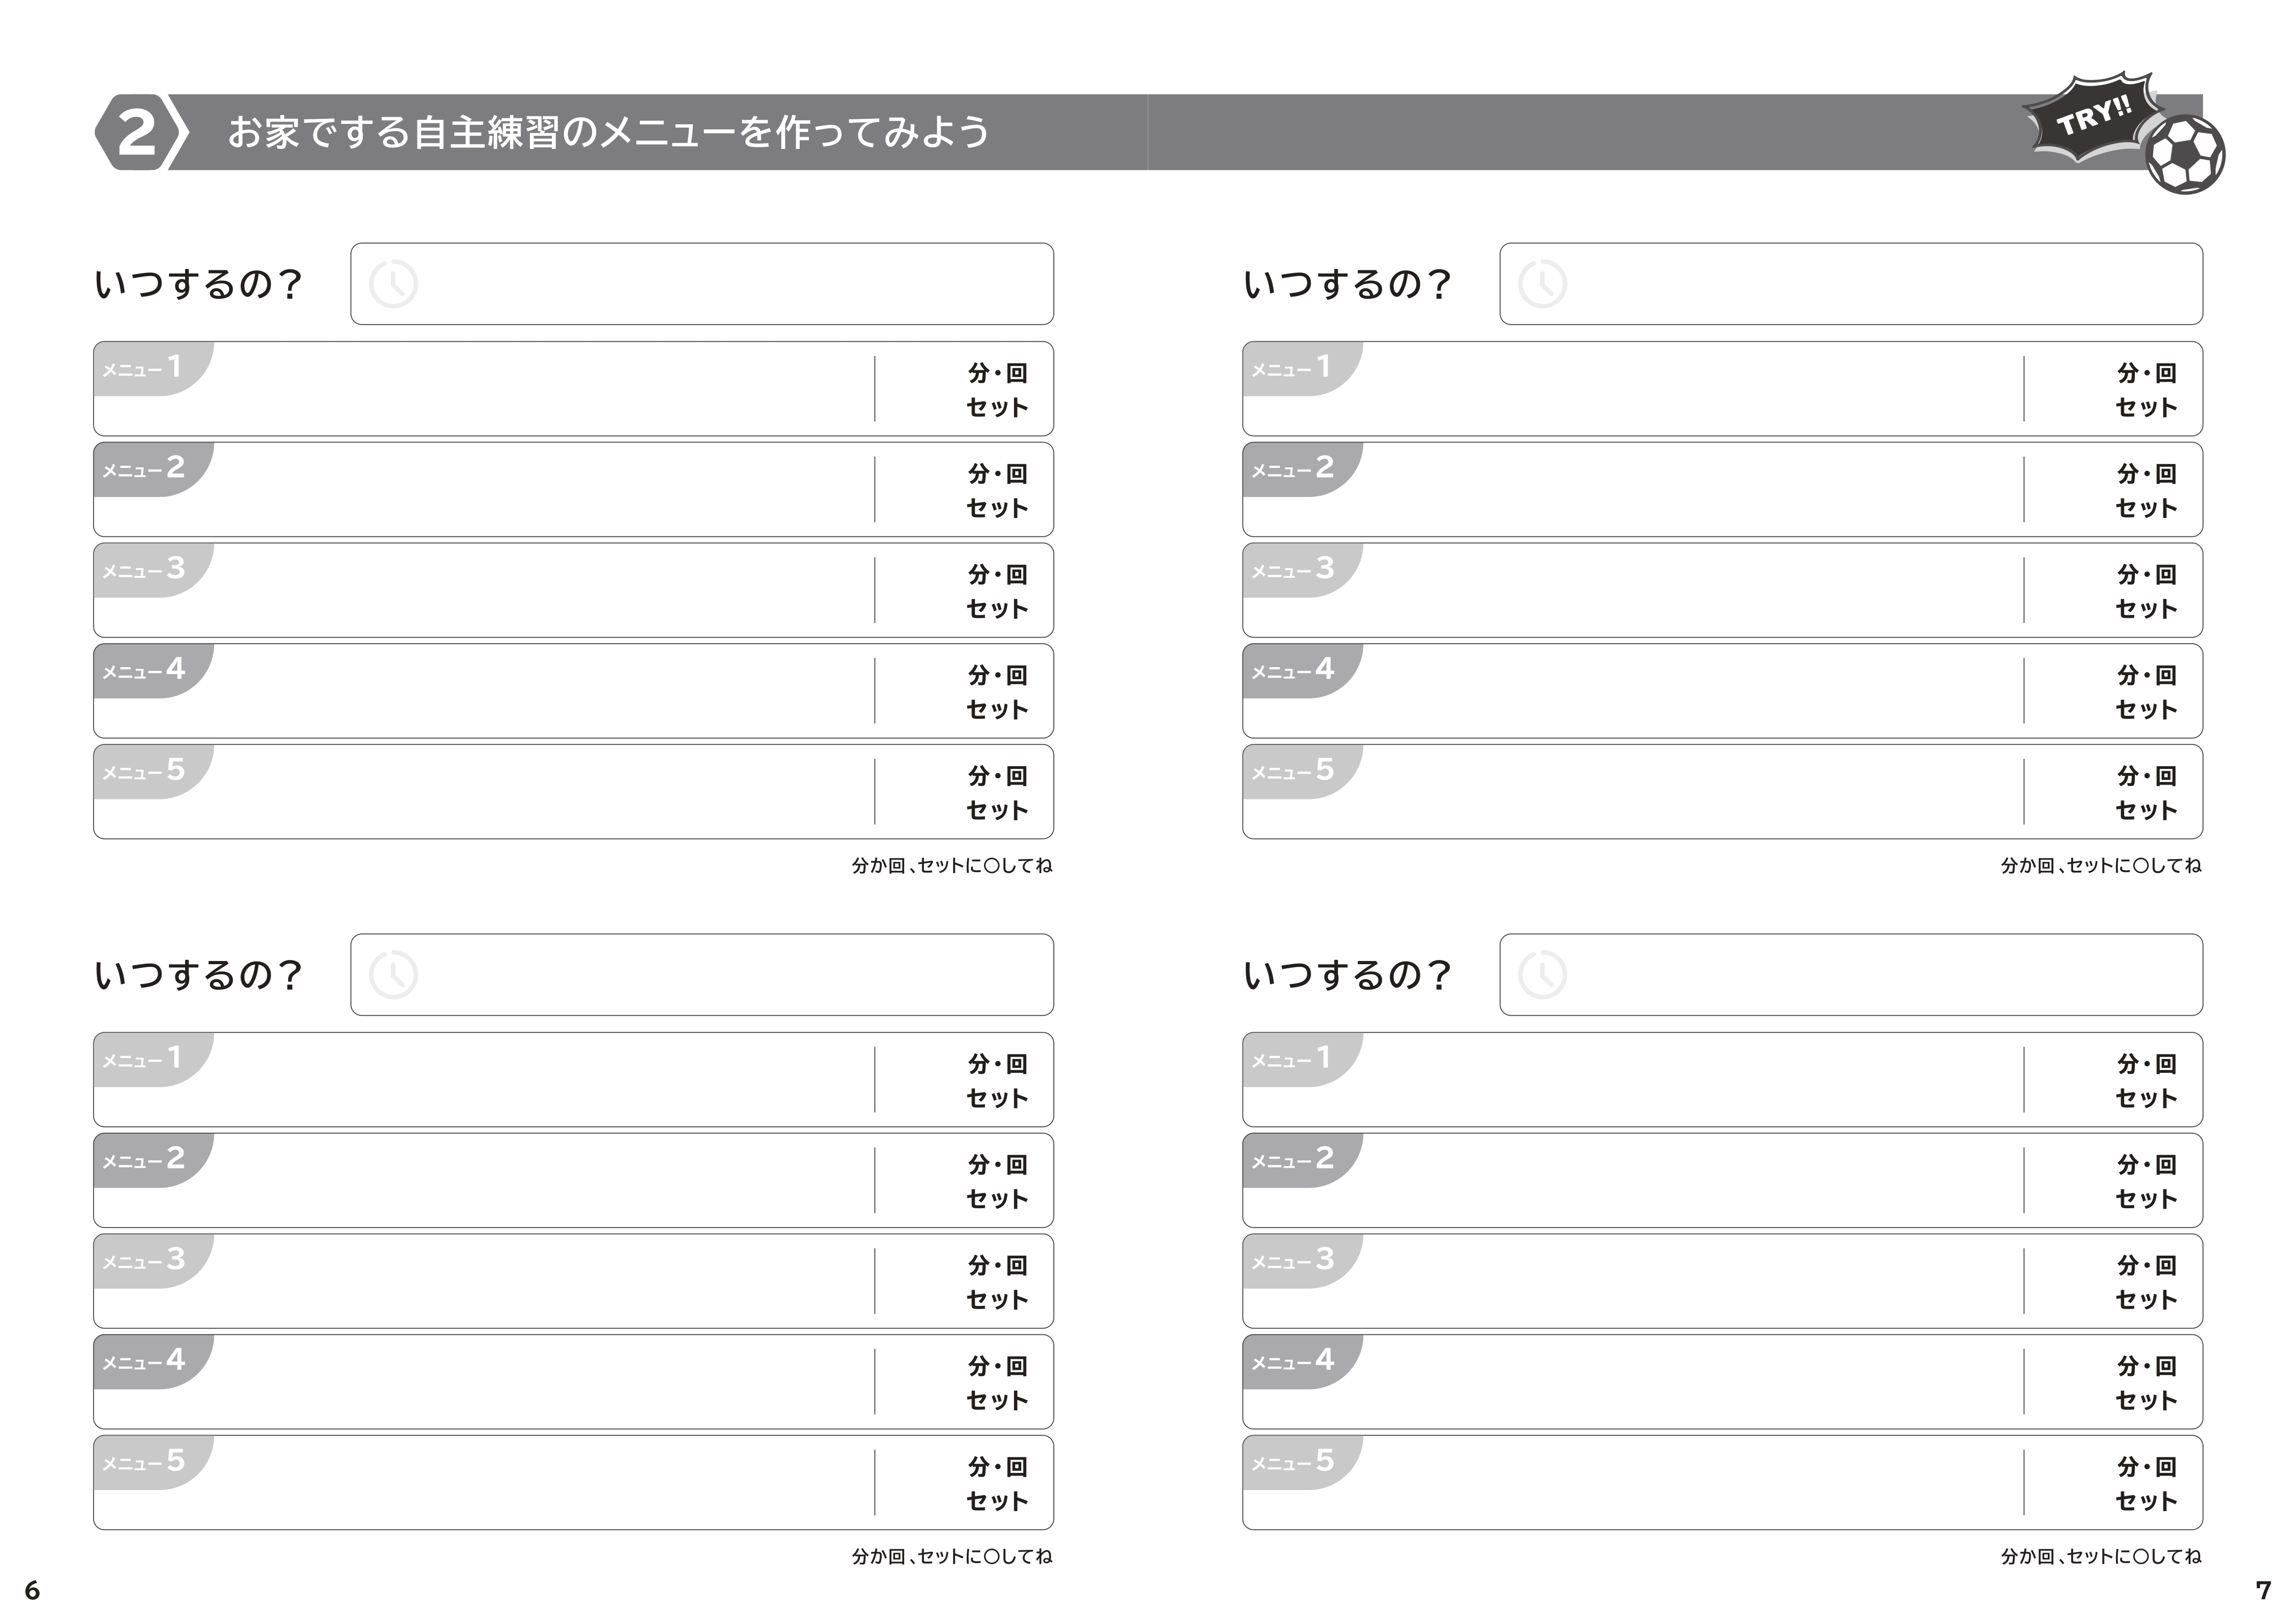This screenshot has height=1624, width=2296.
Task: Click the clock icon in page 7's lower いつするの box
Action: [x=1542, y=975]
